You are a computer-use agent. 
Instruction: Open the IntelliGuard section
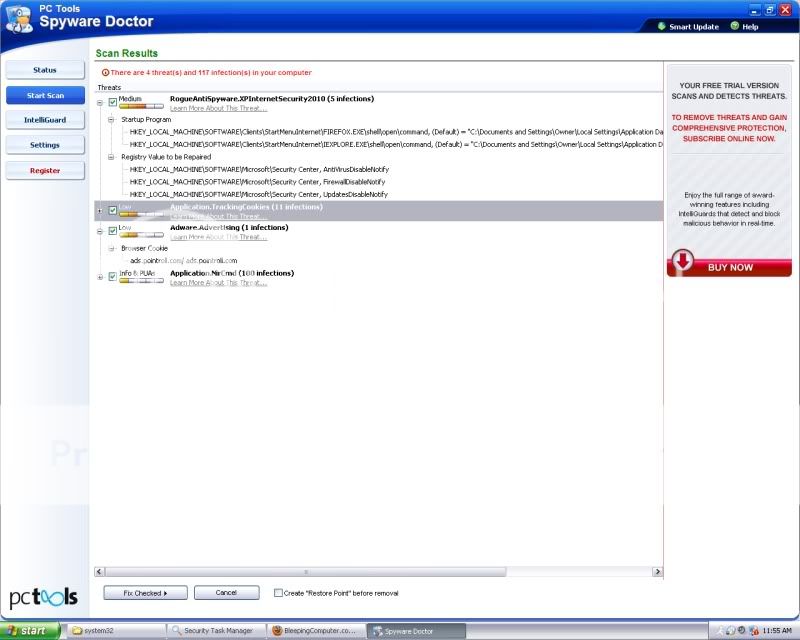[45, 120]
